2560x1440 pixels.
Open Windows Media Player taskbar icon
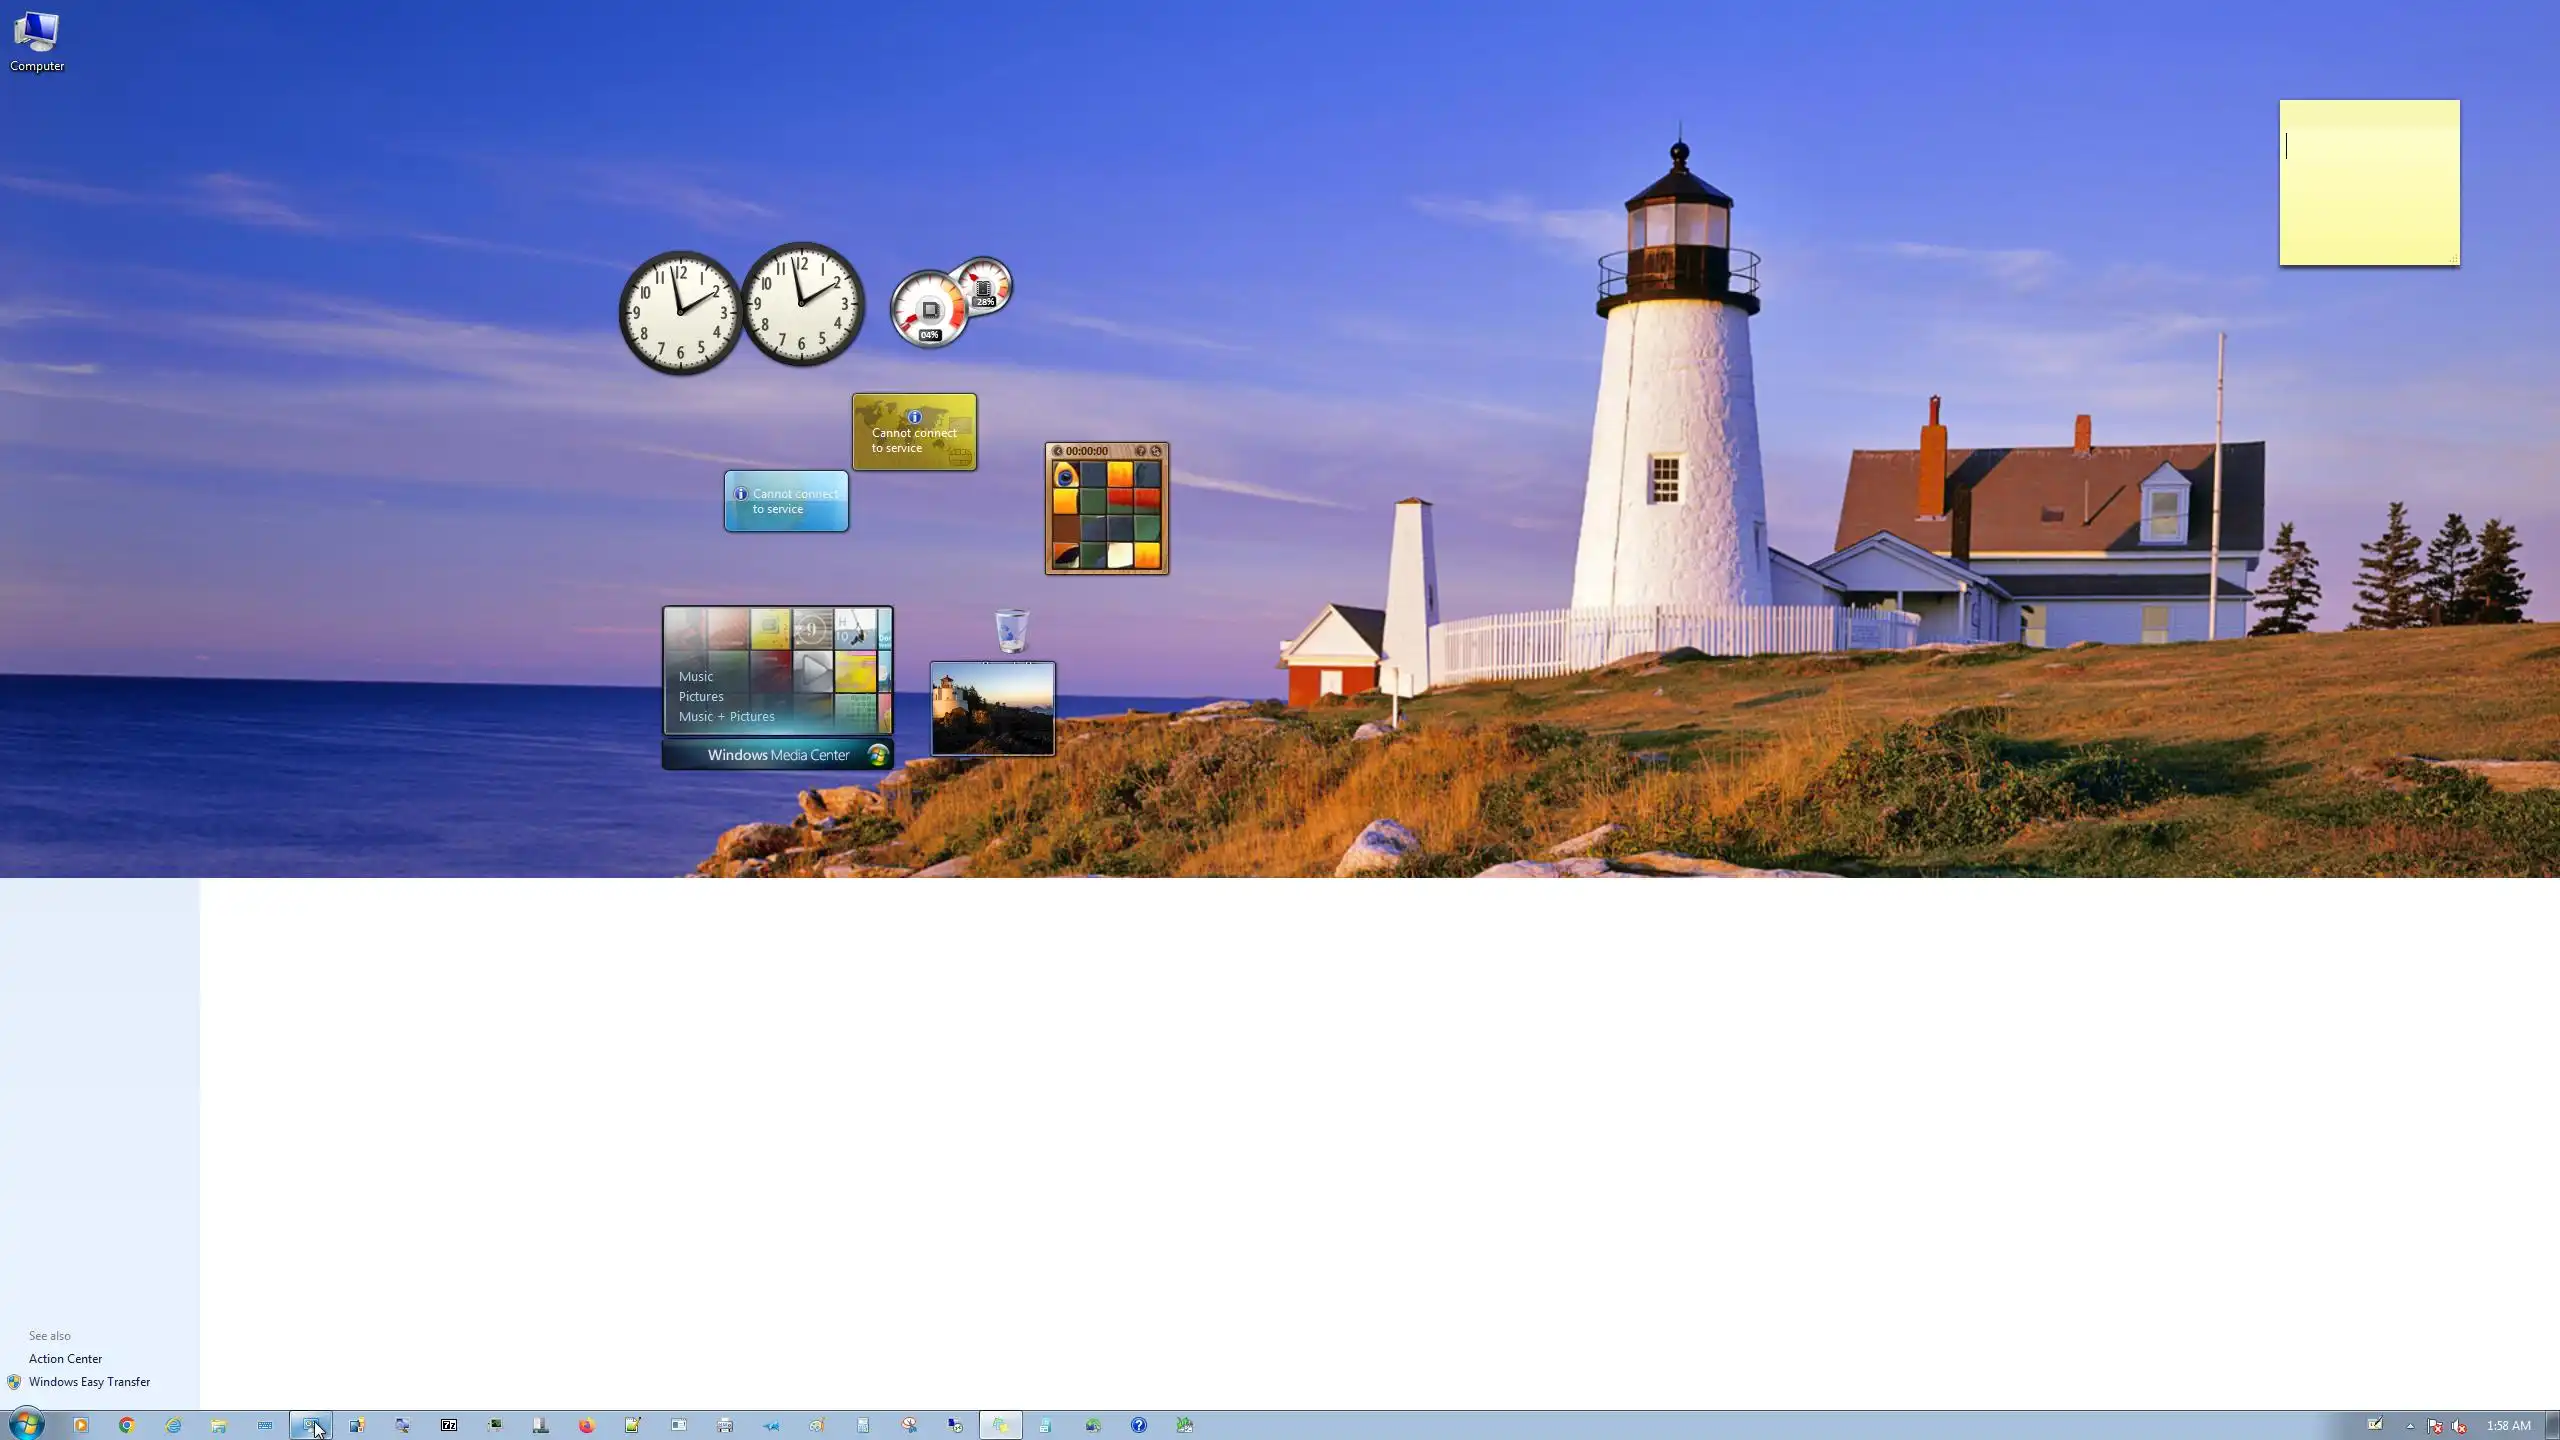pos(81,1425)
